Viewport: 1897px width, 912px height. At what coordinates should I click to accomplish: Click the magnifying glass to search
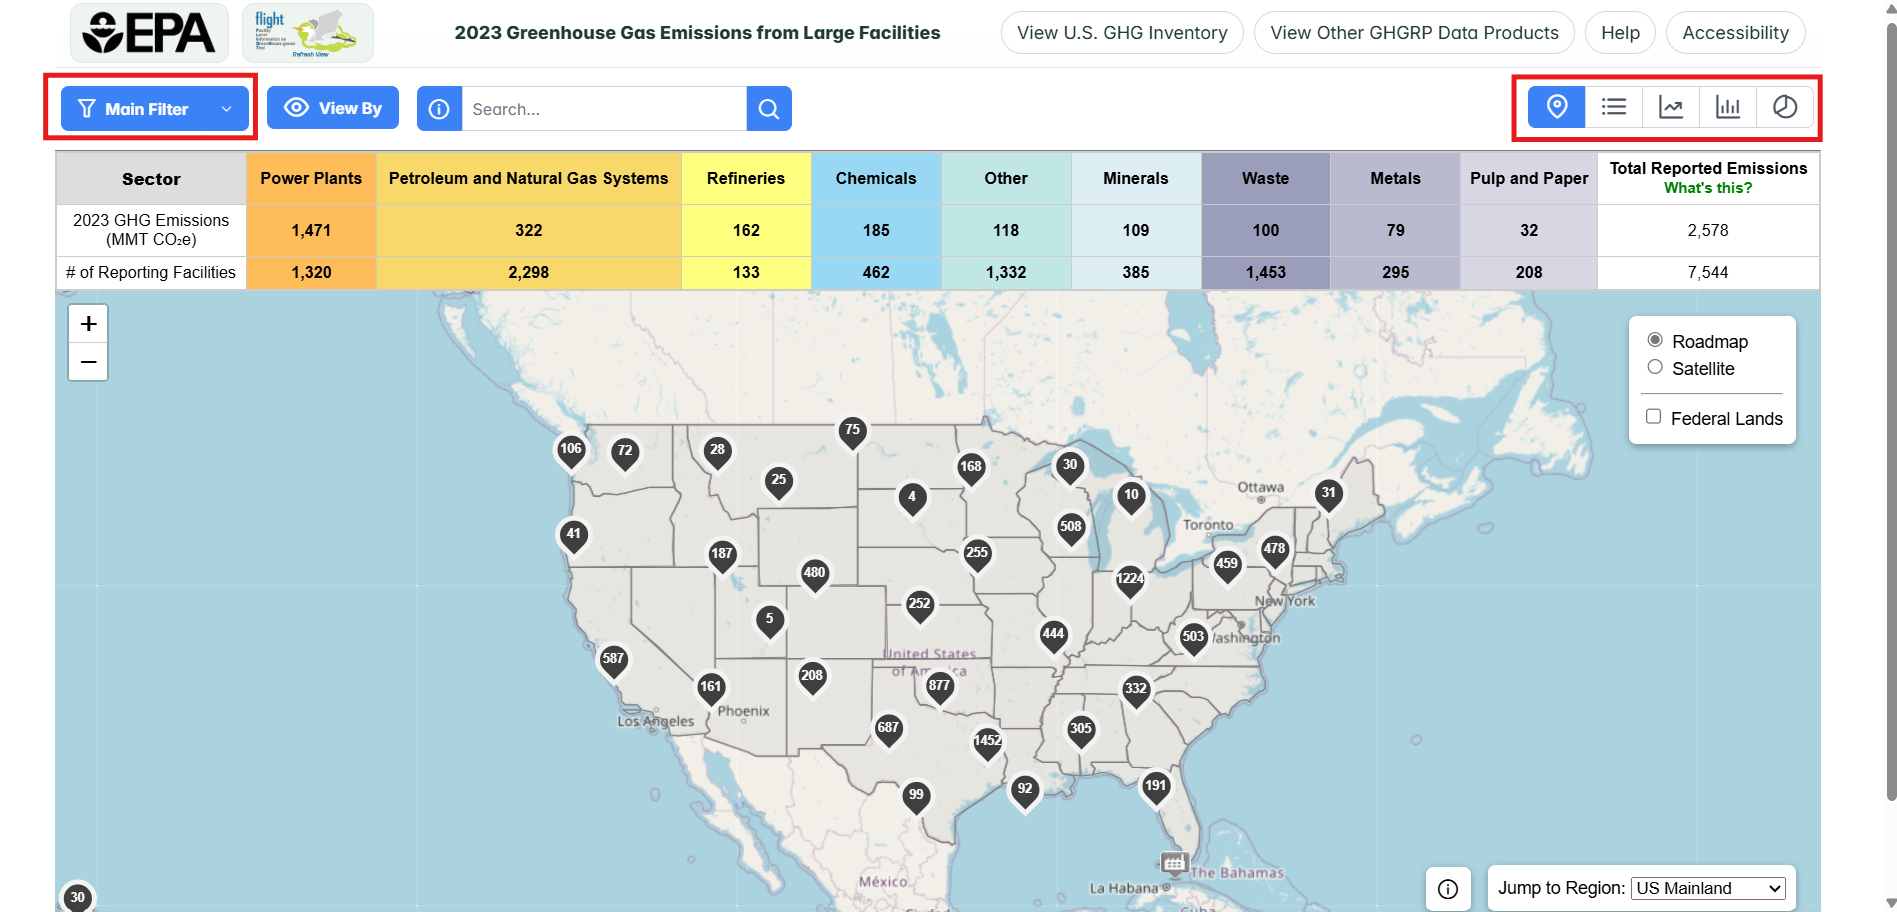(x=768, y=108)
